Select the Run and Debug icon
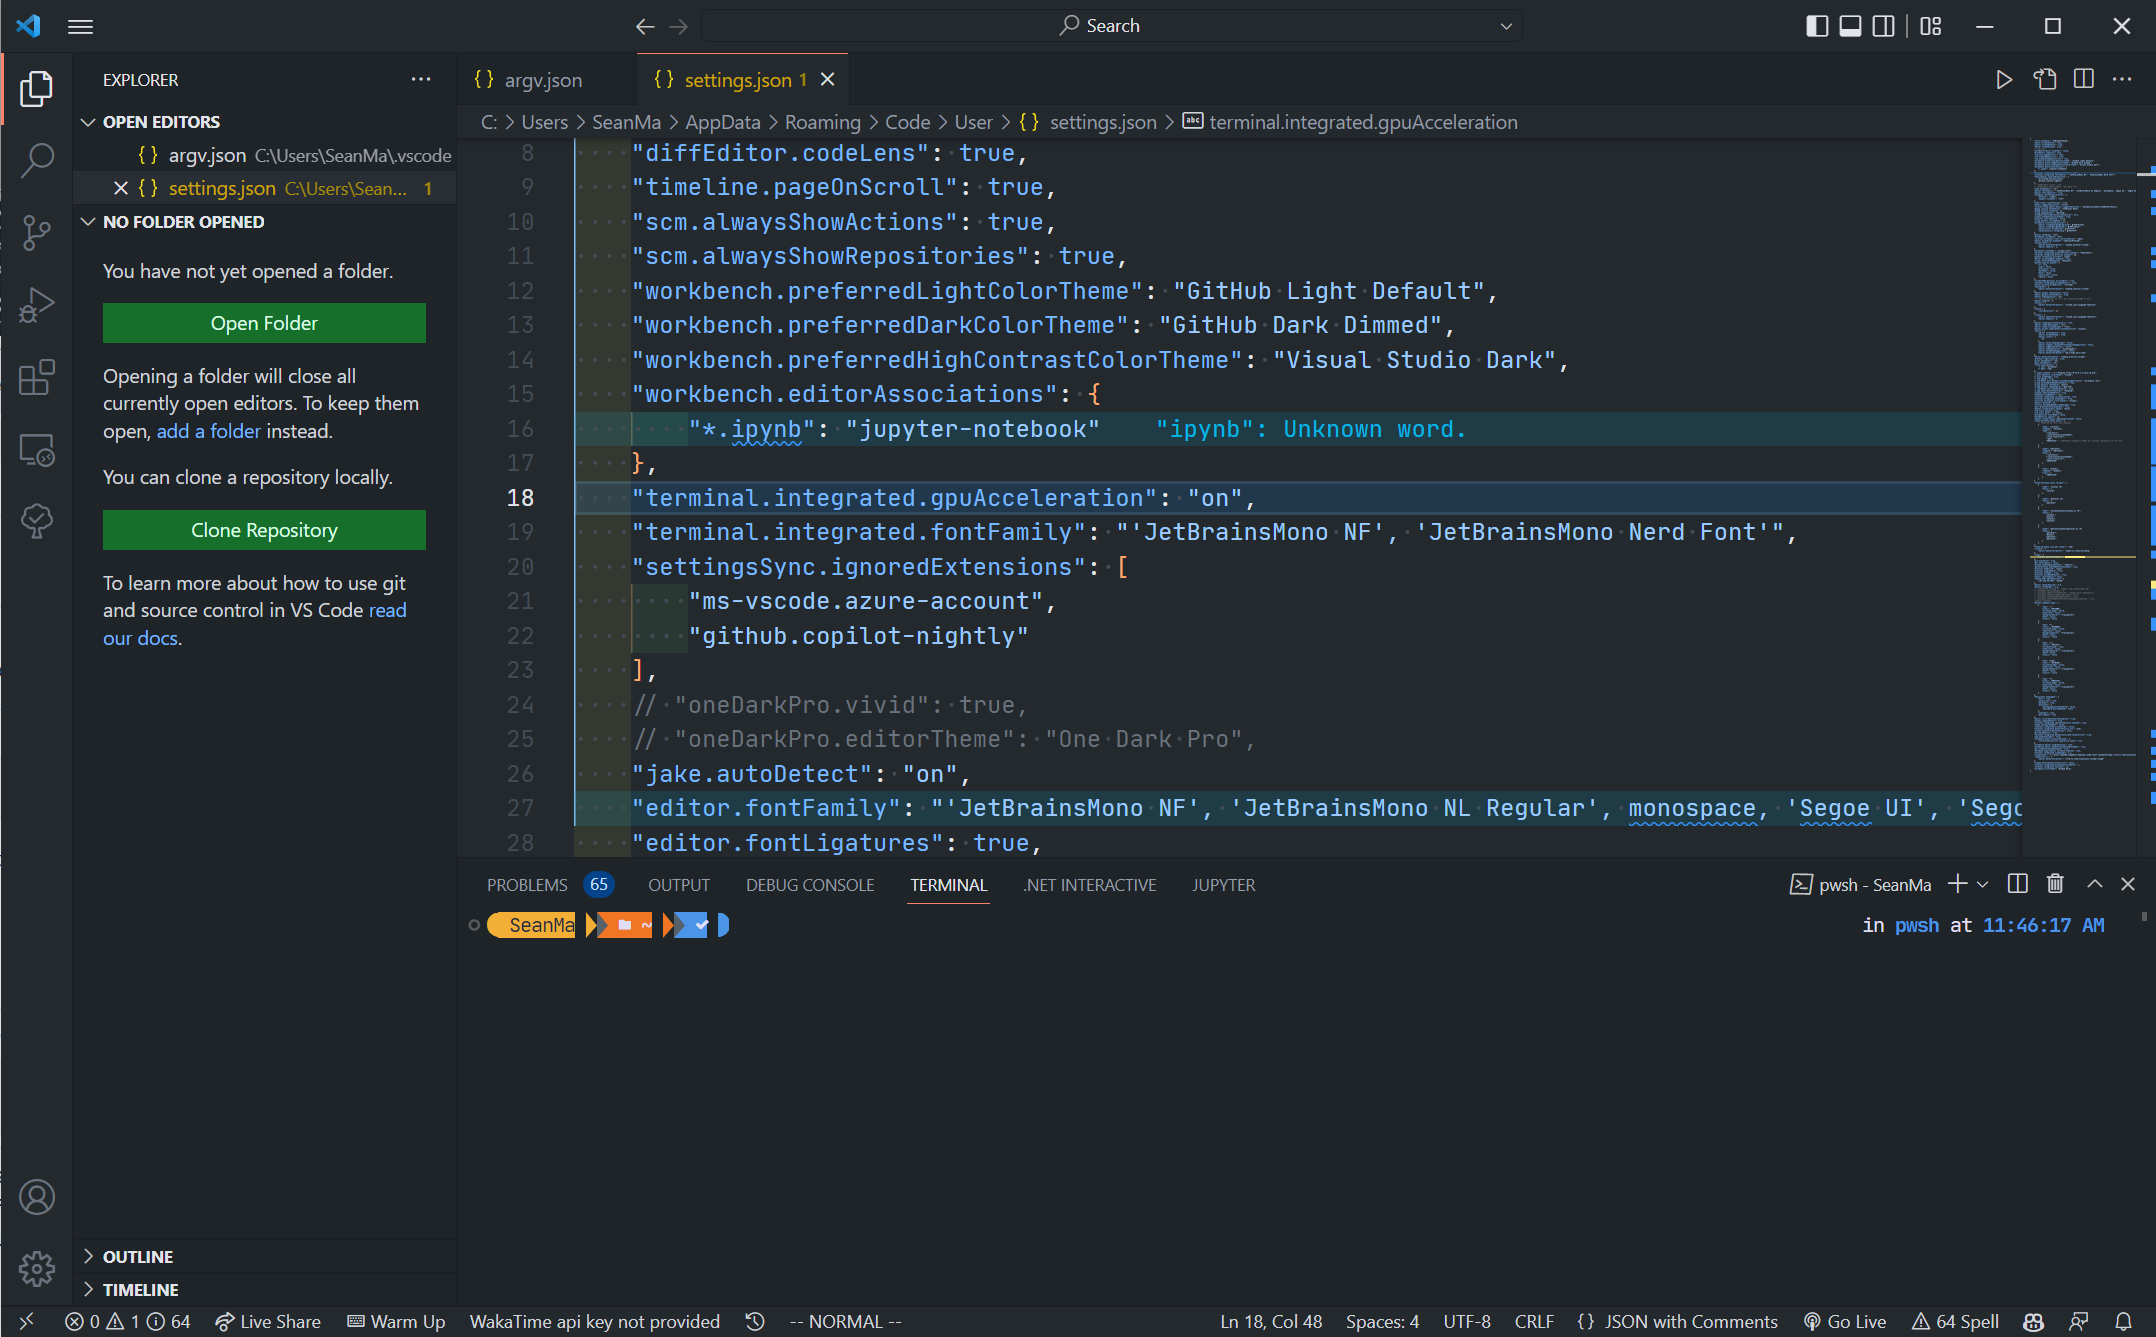The height and width of the screenshot is (1337, 2156). pos(37,305)
